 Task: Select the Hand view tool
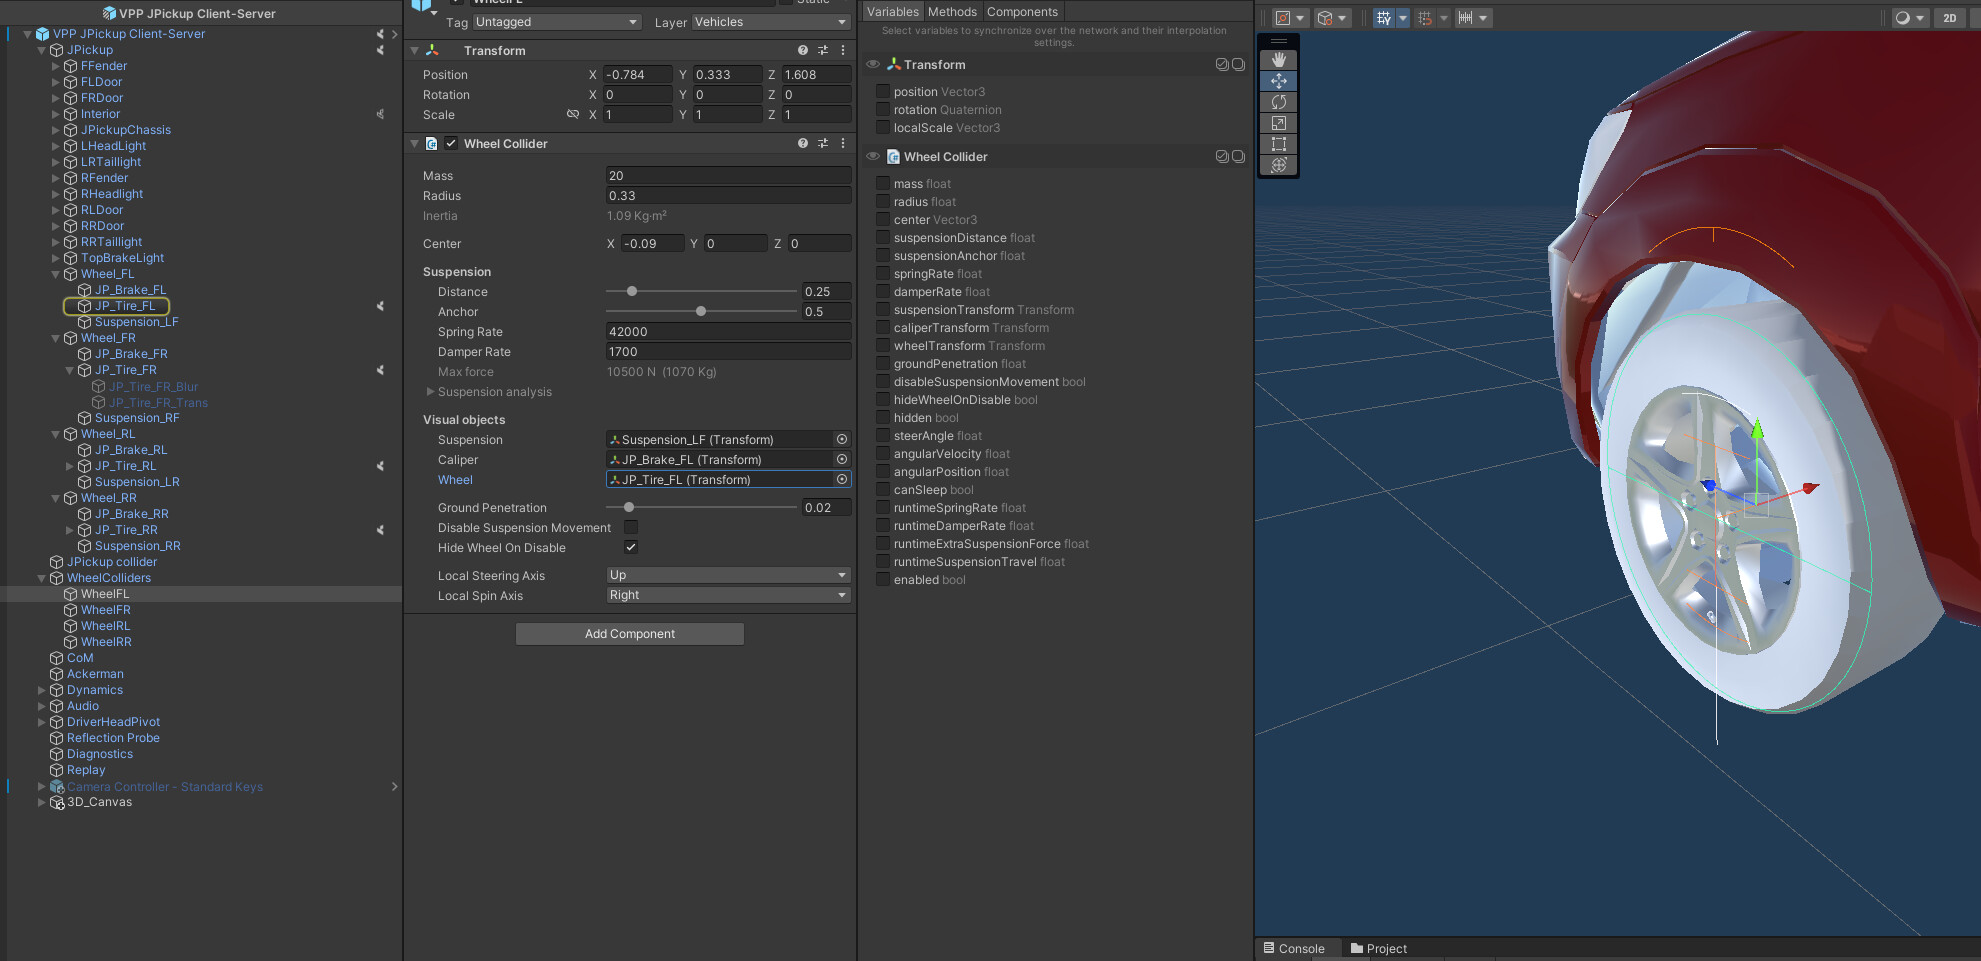coord(1278,60)
